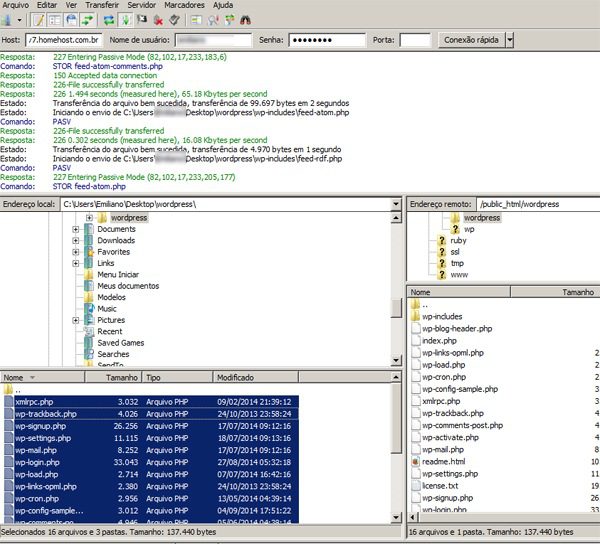This screenshot has width=600, height=544.
Task: Search remote files with binoculars icon
Action: [x=245, y=20]
